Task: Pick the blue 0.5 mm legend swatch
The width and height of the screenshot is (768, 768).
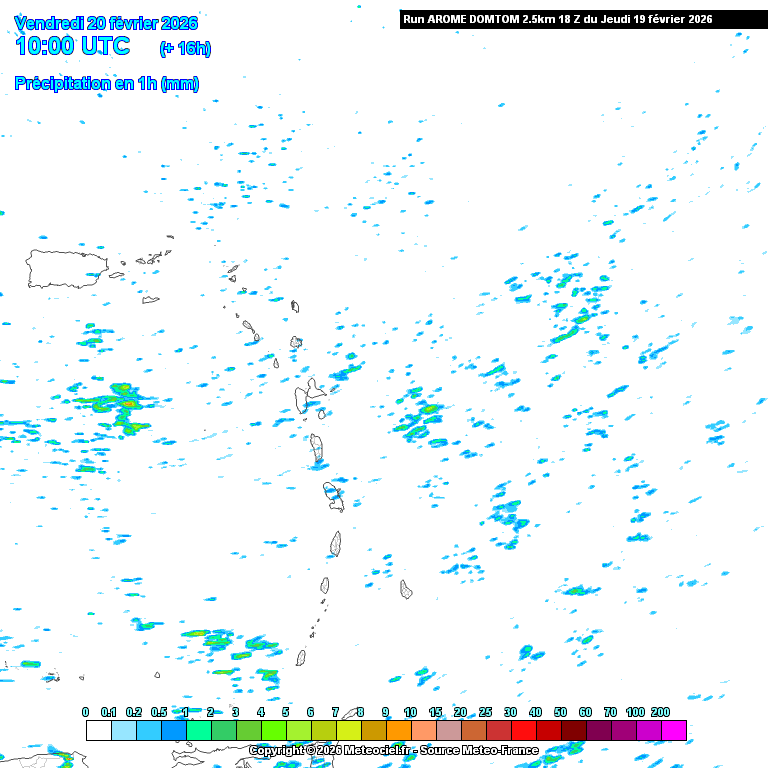Action: click(x=173, y=730)
